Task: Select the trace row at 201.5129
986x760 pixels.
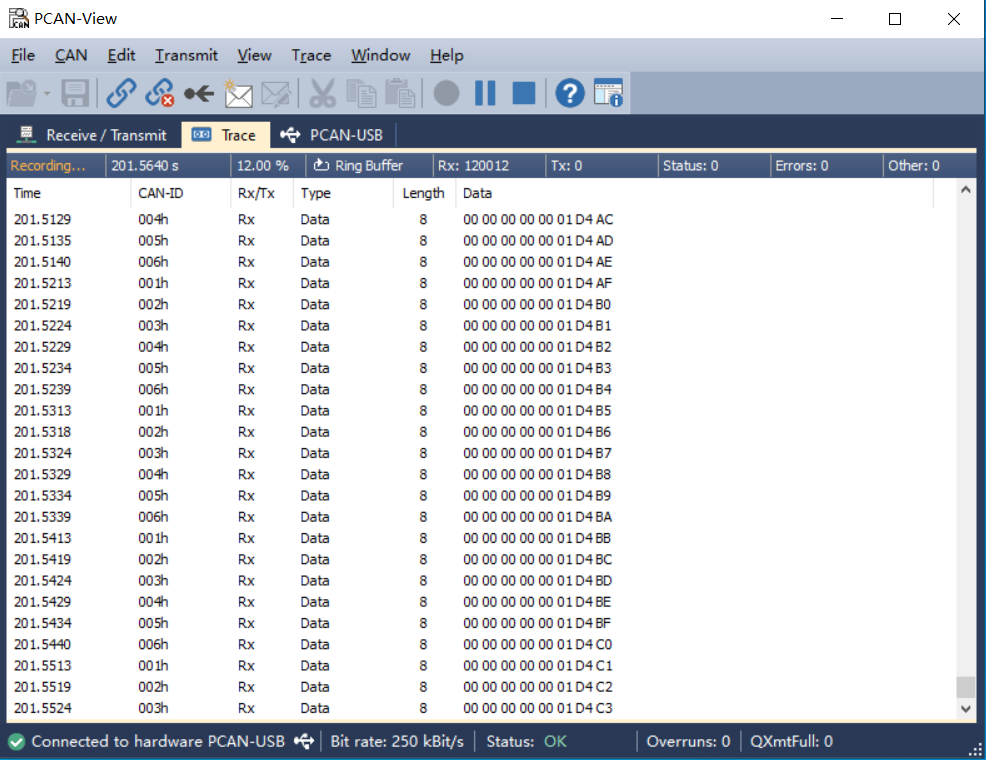Action: tap(481, 219)
